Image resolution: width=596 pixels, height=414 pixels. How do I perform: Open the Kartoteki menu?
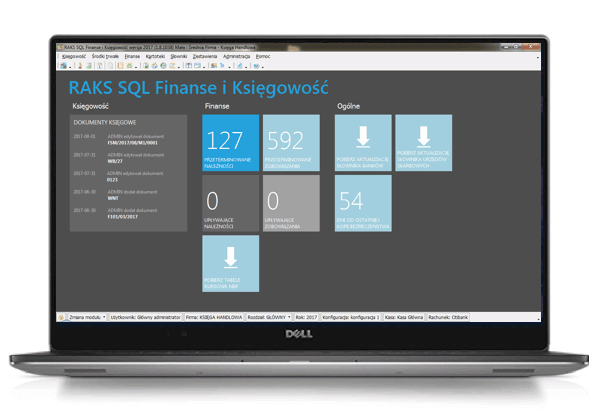point(155,56)
